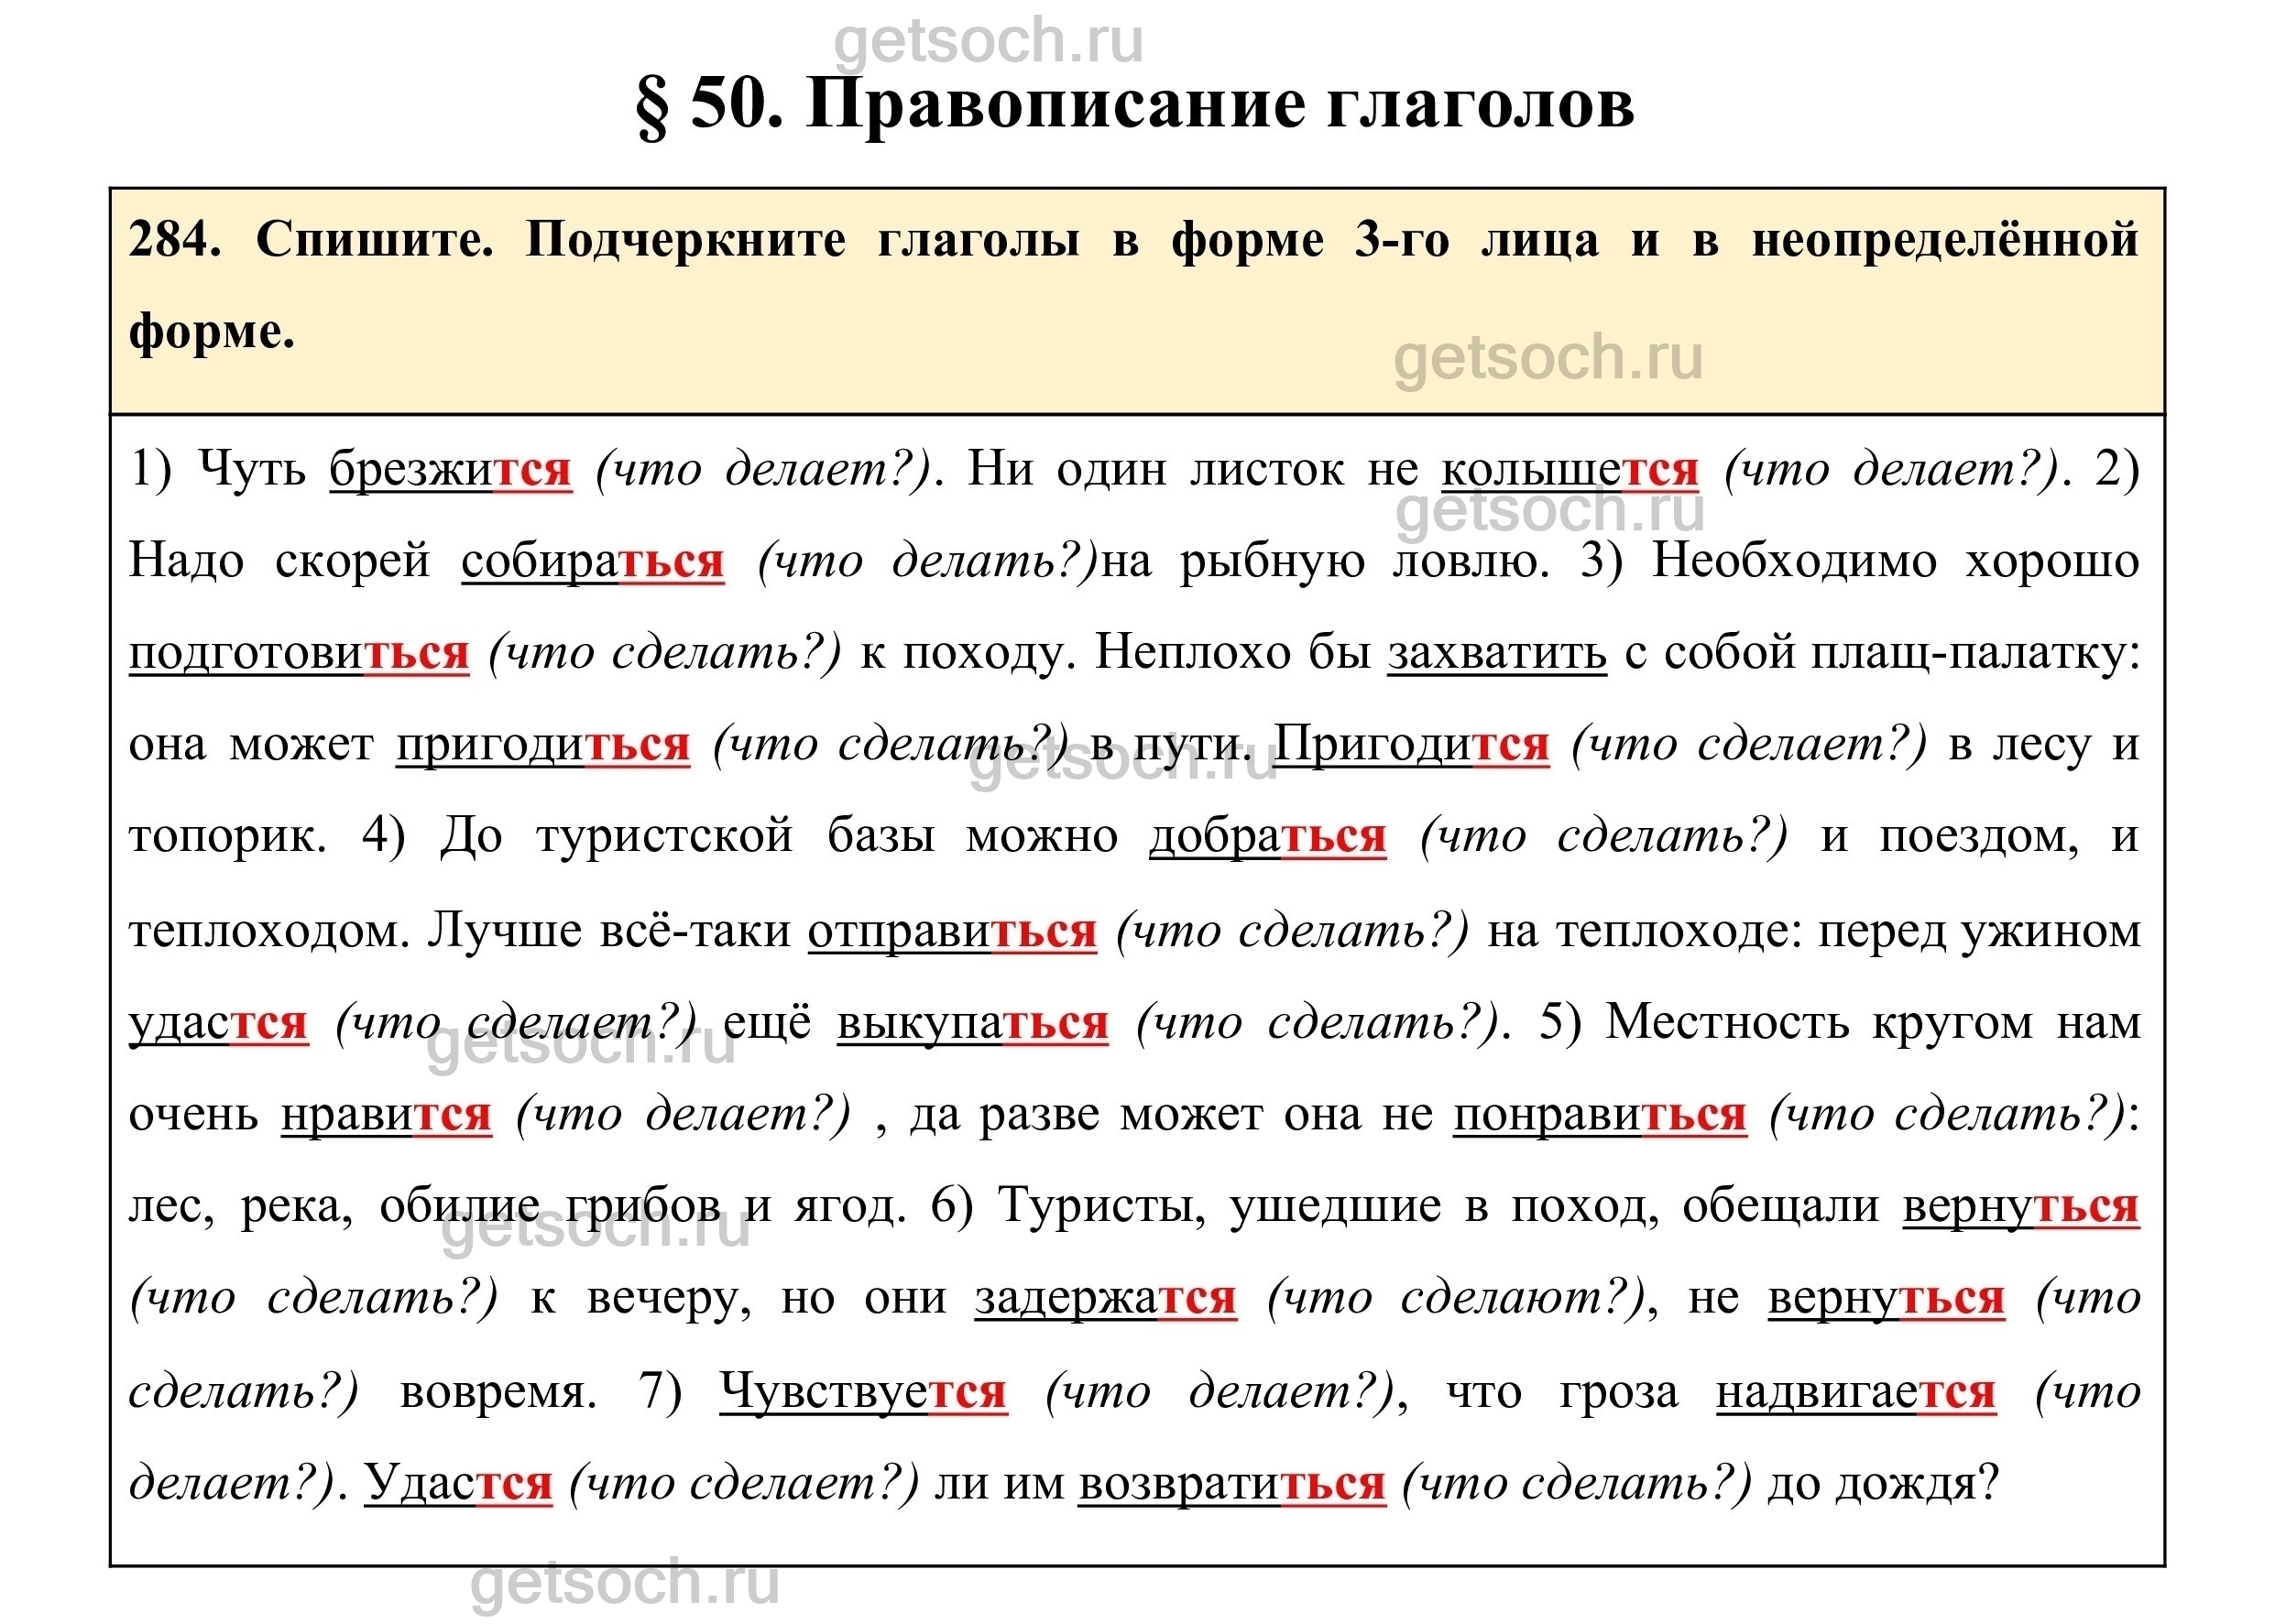The height and width of the screenshot is (1624, 2275).
Task: Click the underlined word 'брезжится'
Action: click(x=450, y=468)
